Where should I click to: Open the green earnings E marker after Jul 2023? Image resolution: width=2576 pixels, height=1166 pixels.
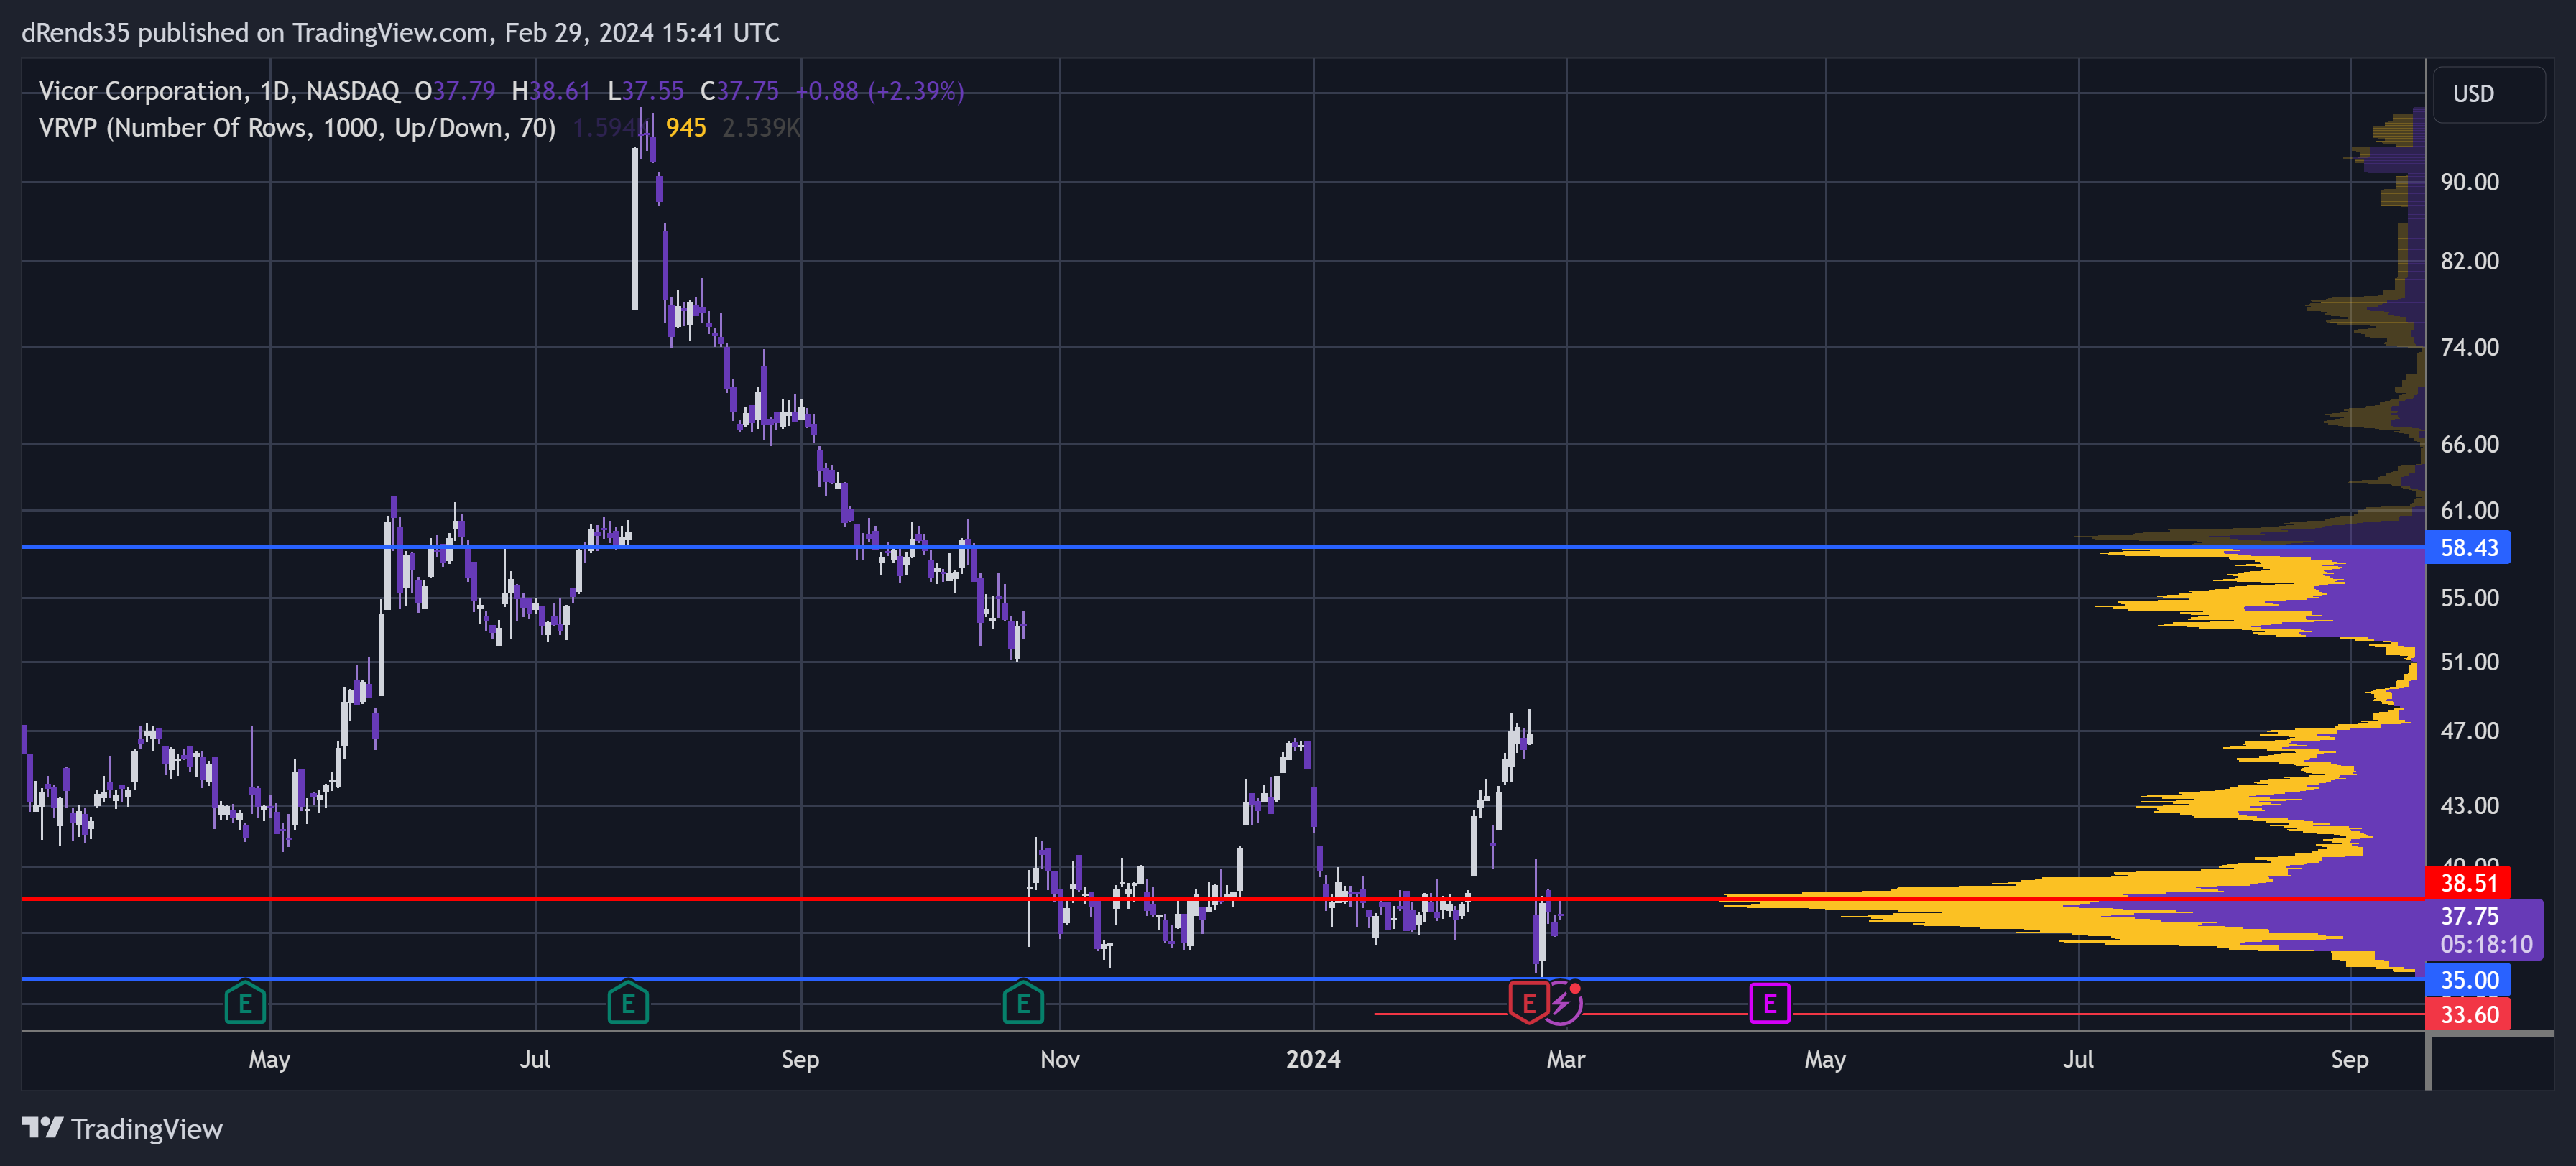pyautogui.click(x=628, y=1002)
